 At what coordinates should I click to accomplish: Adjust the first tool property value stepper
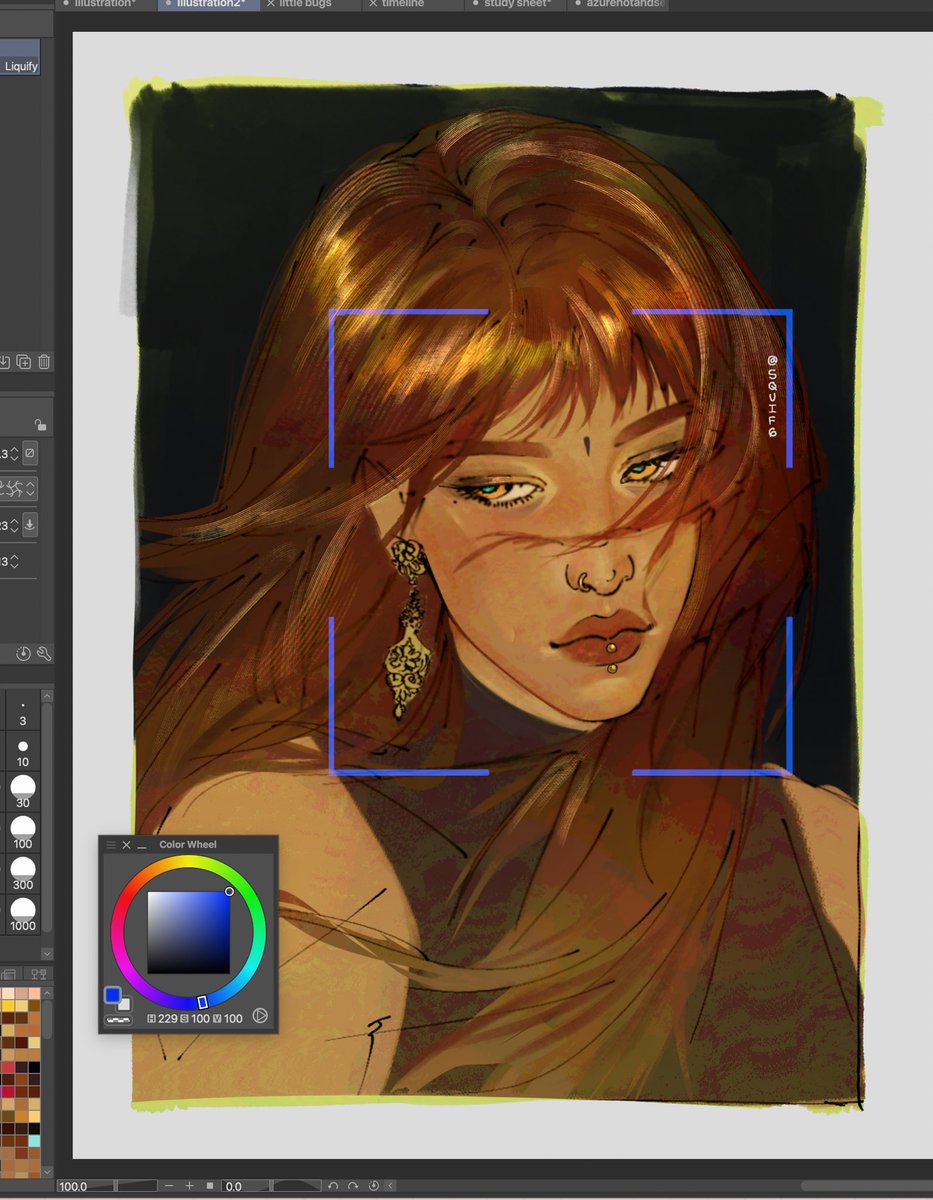click(15, 454)
